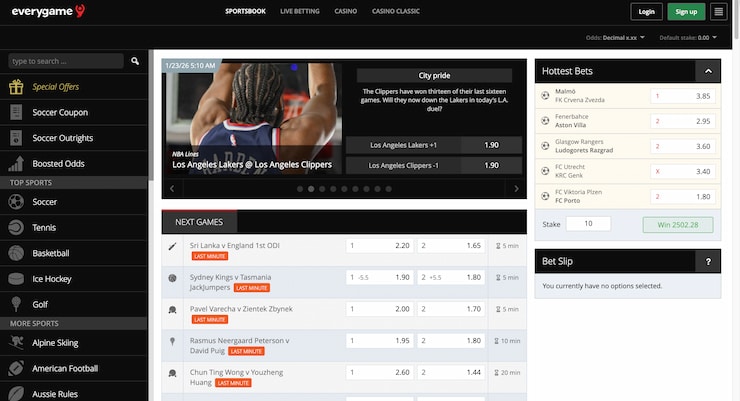740x401 pixels.
Task: Click the Tennis sidebar icon
Action: click(x=16, y=227)
